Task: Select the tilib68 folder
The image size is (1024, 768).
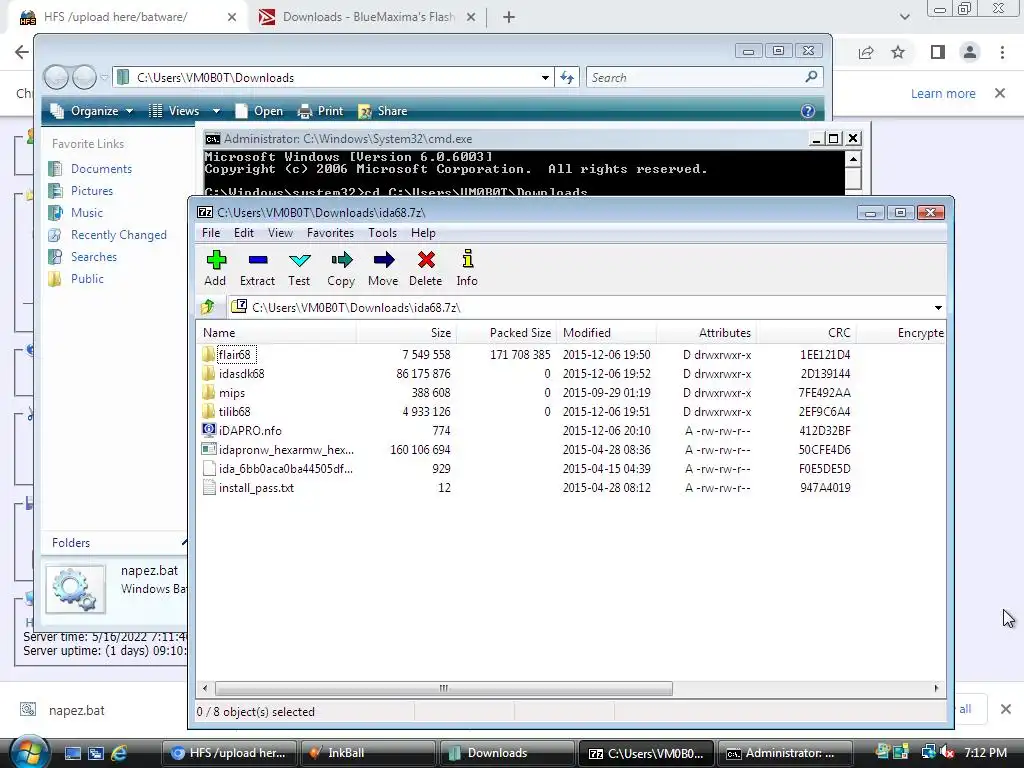Action: 234,411
